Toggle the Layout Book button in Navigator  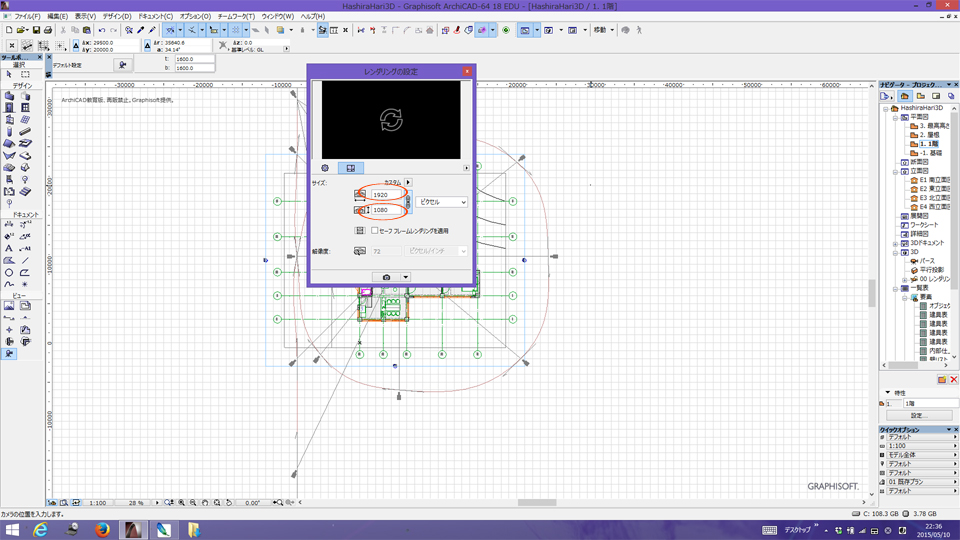click(936, 96)
